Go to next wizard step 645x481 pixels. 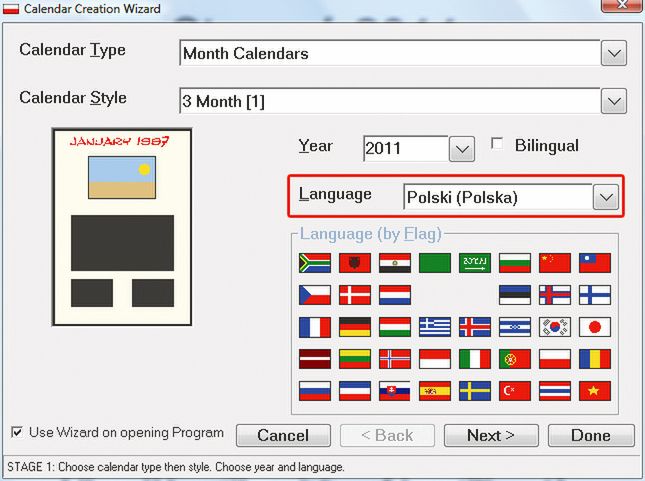click(x=491, y=435)
